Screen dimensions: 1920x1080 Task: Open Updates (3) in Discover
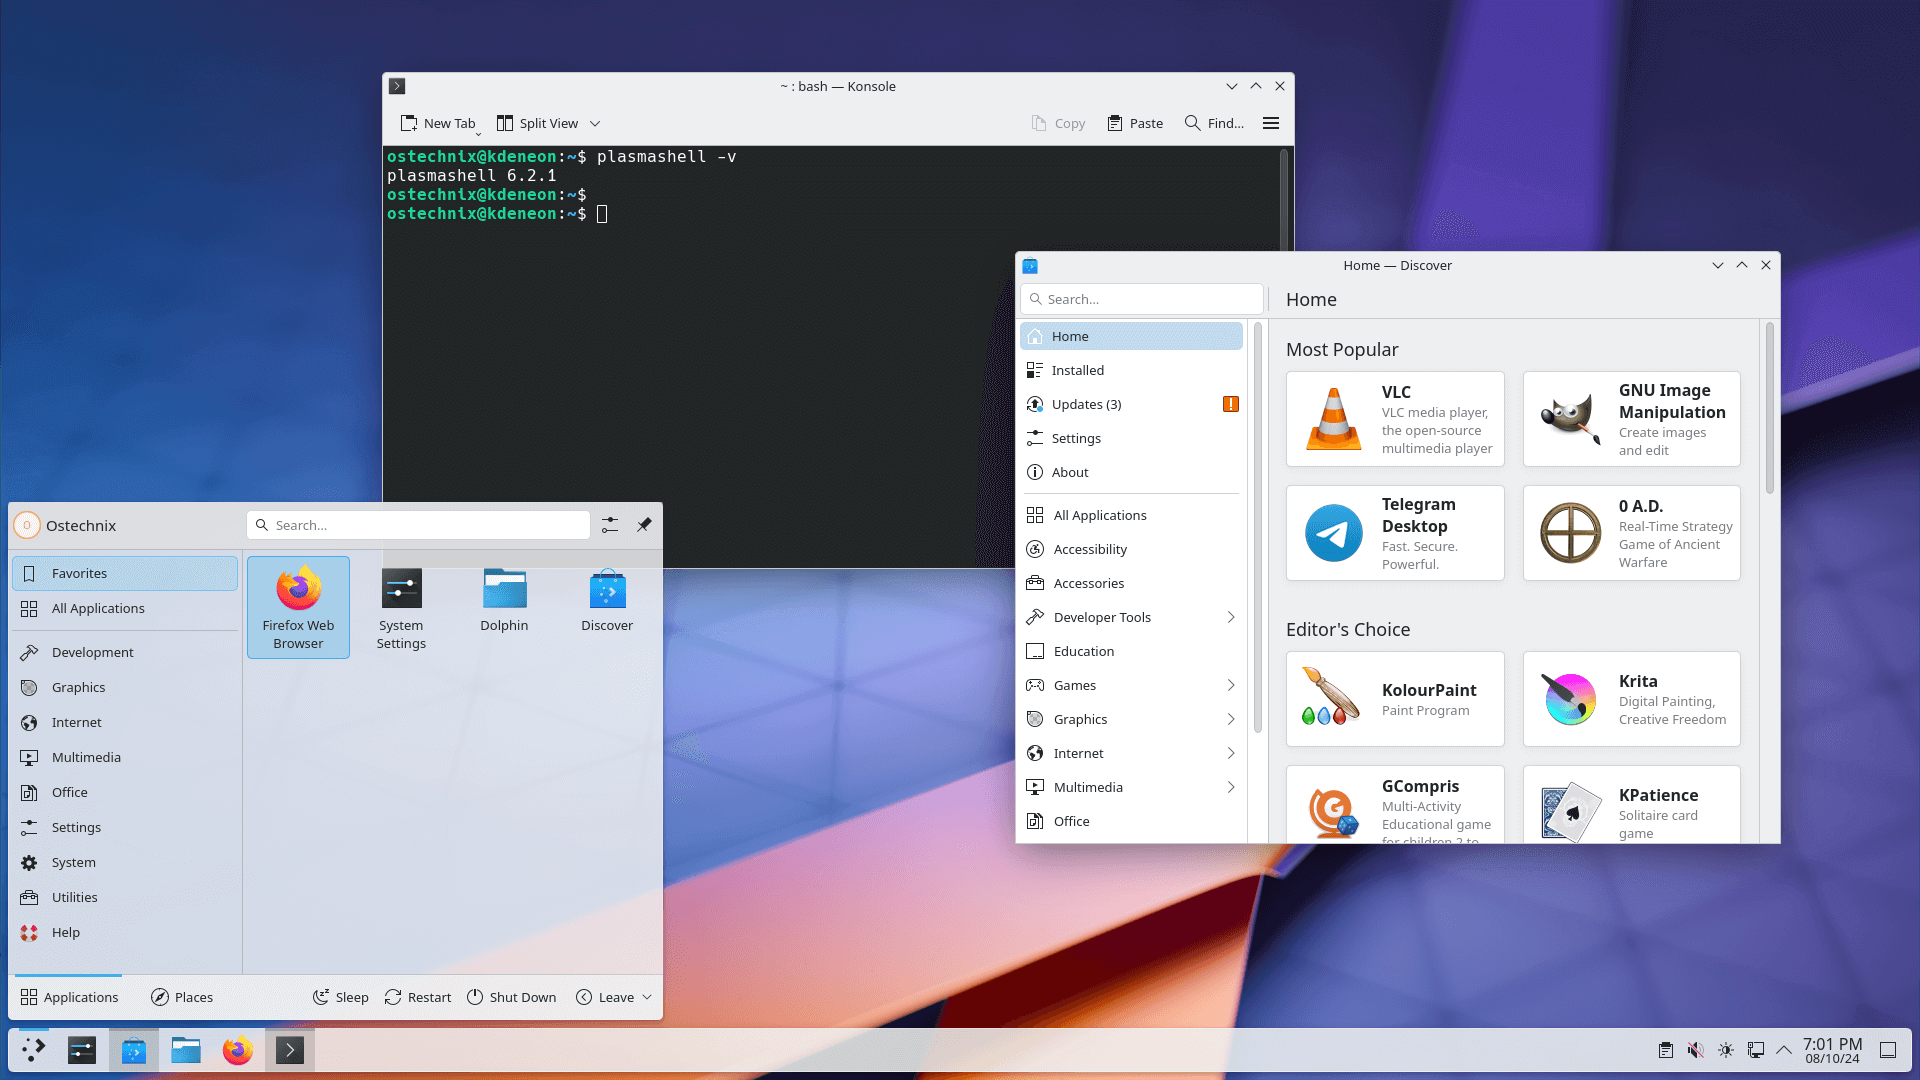click(x=1131, y=404)
